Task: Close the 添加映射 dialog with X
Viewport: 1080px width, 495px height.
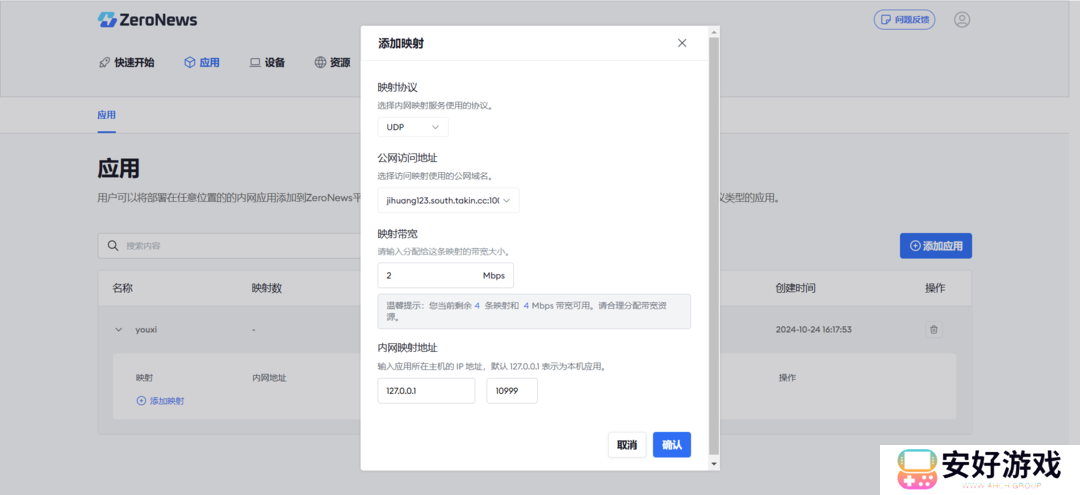Action: 682,43
